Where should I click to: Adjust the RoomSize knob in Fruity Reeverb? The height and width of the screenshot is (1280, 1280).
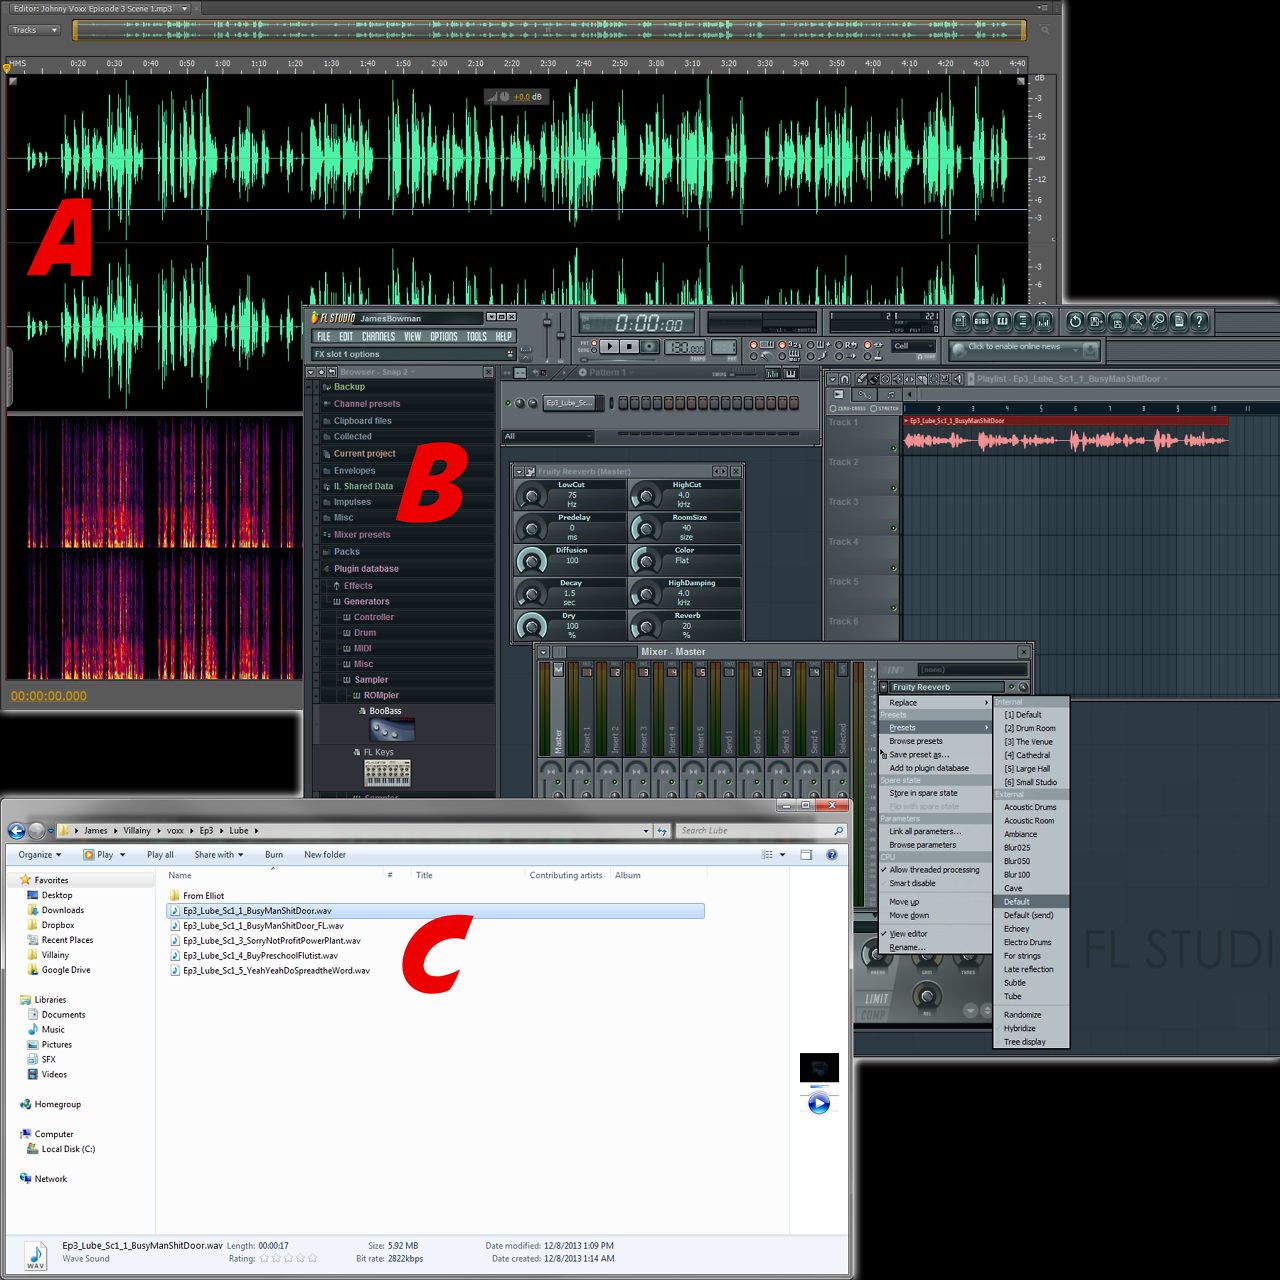click(x=646, y=528)
